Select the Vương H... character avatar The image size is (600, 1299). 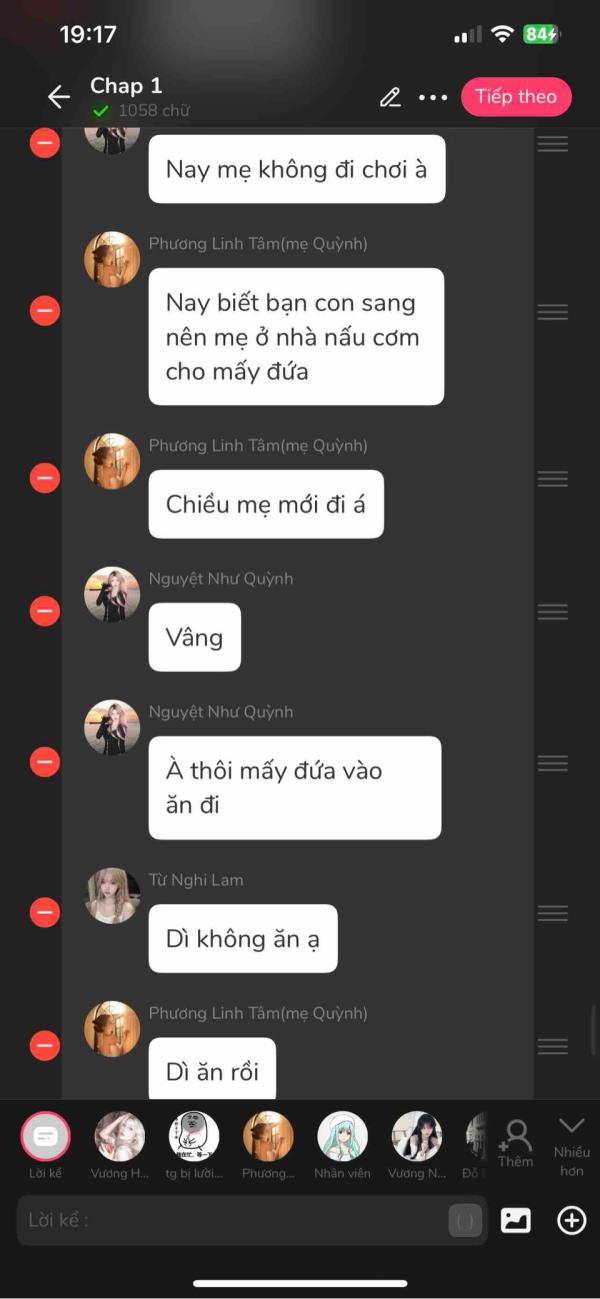pos(120,1145)
